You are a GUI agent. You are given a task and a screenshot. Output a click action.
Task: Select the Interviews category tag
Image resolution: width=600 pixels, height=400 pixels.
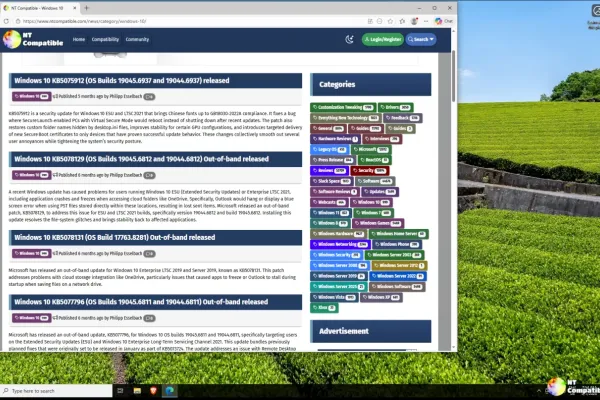[382, 139]
